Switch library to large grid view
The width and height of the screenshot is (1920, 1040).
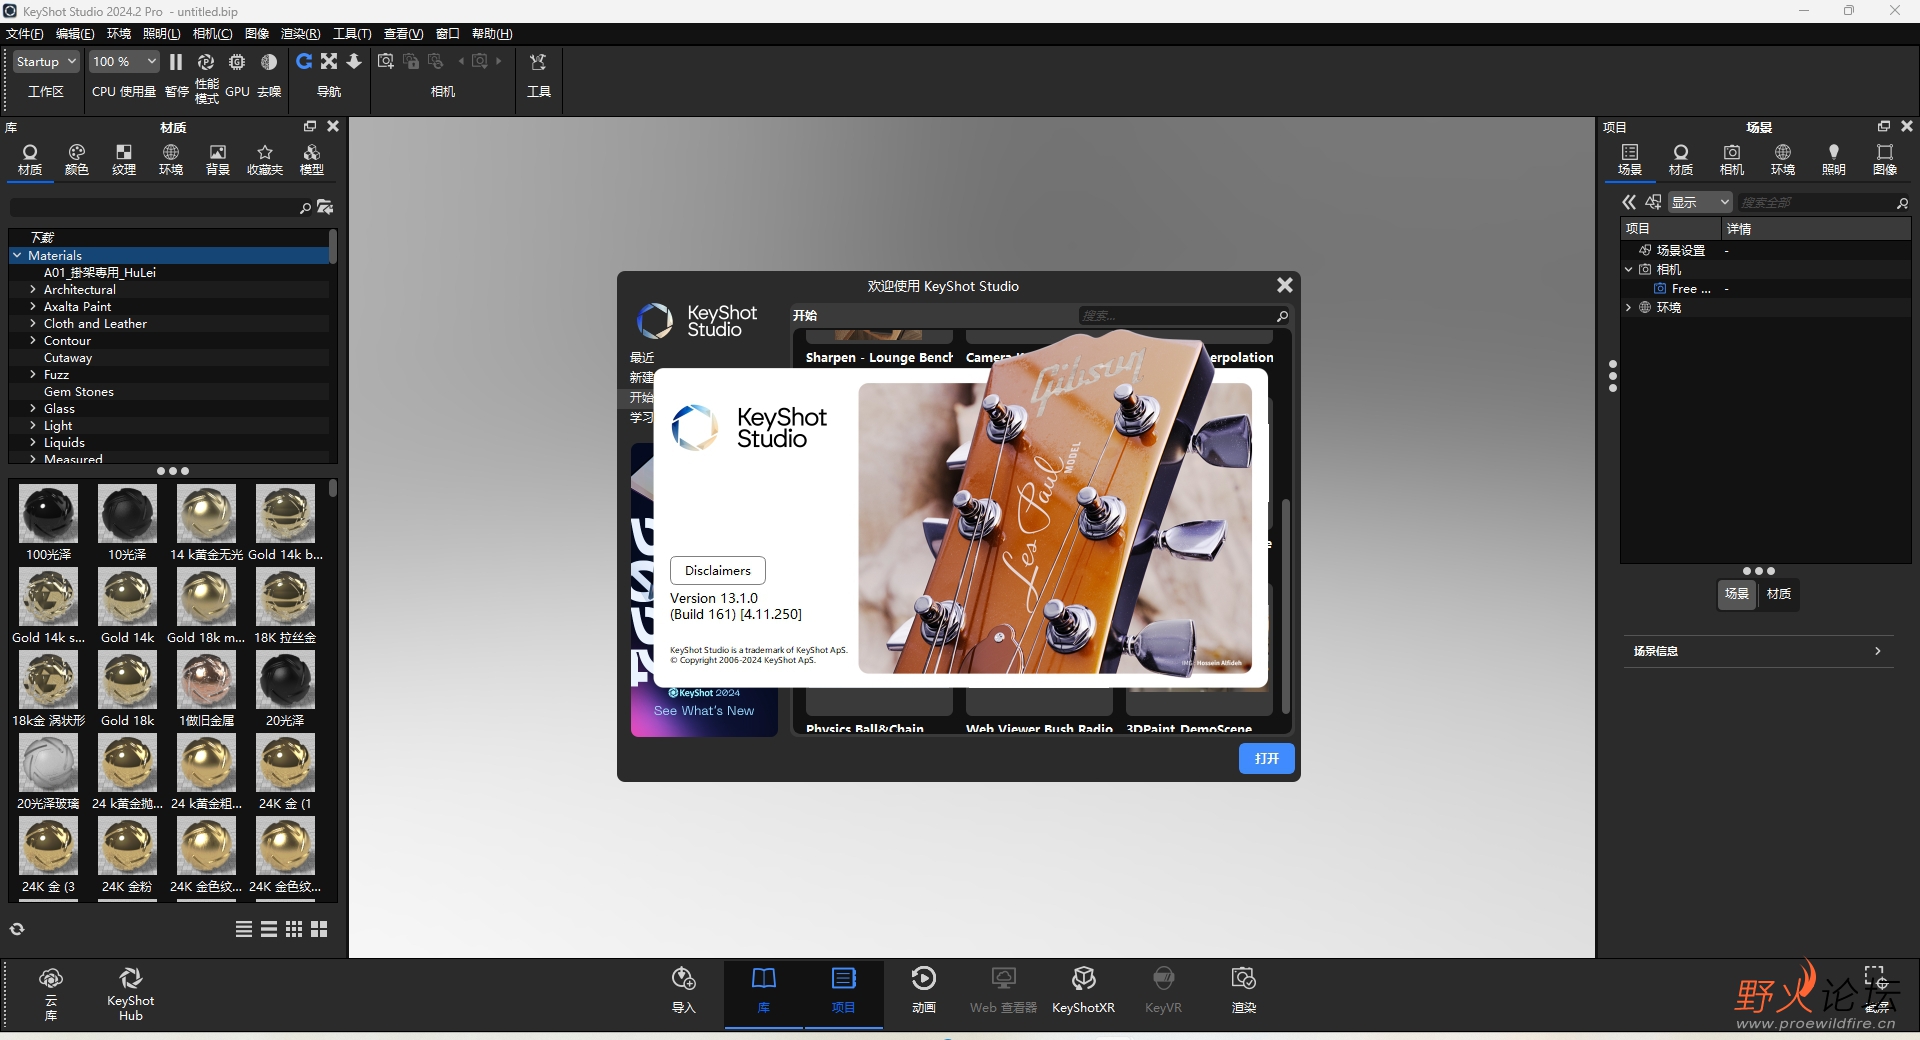pyautogui.click(x=319, y=929)
